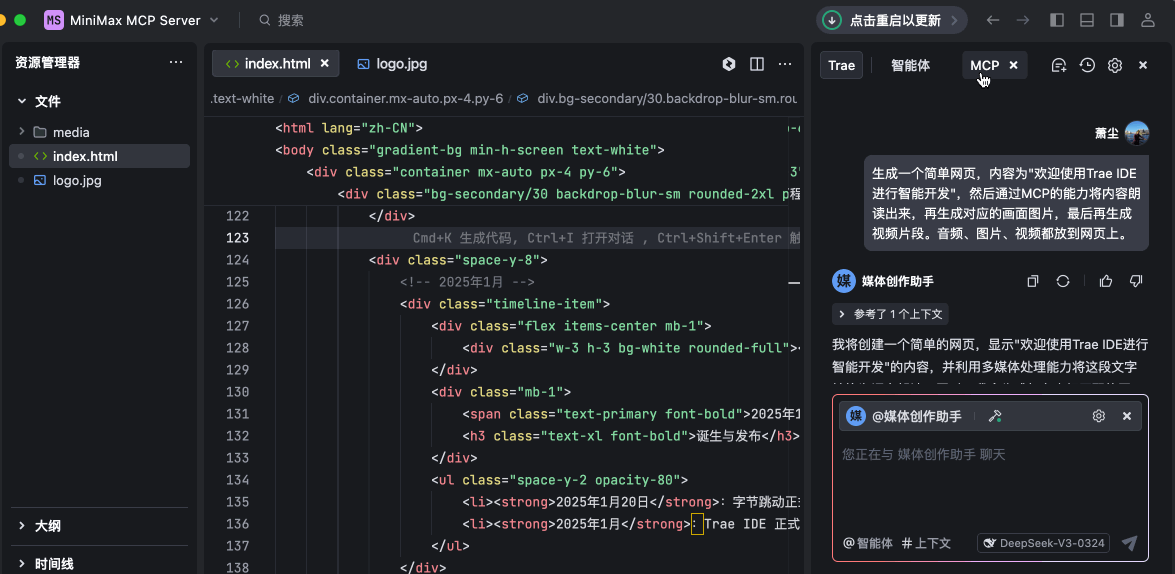Send the message with the paper plane icon

pyautogui.click(x=1129, y=543)
